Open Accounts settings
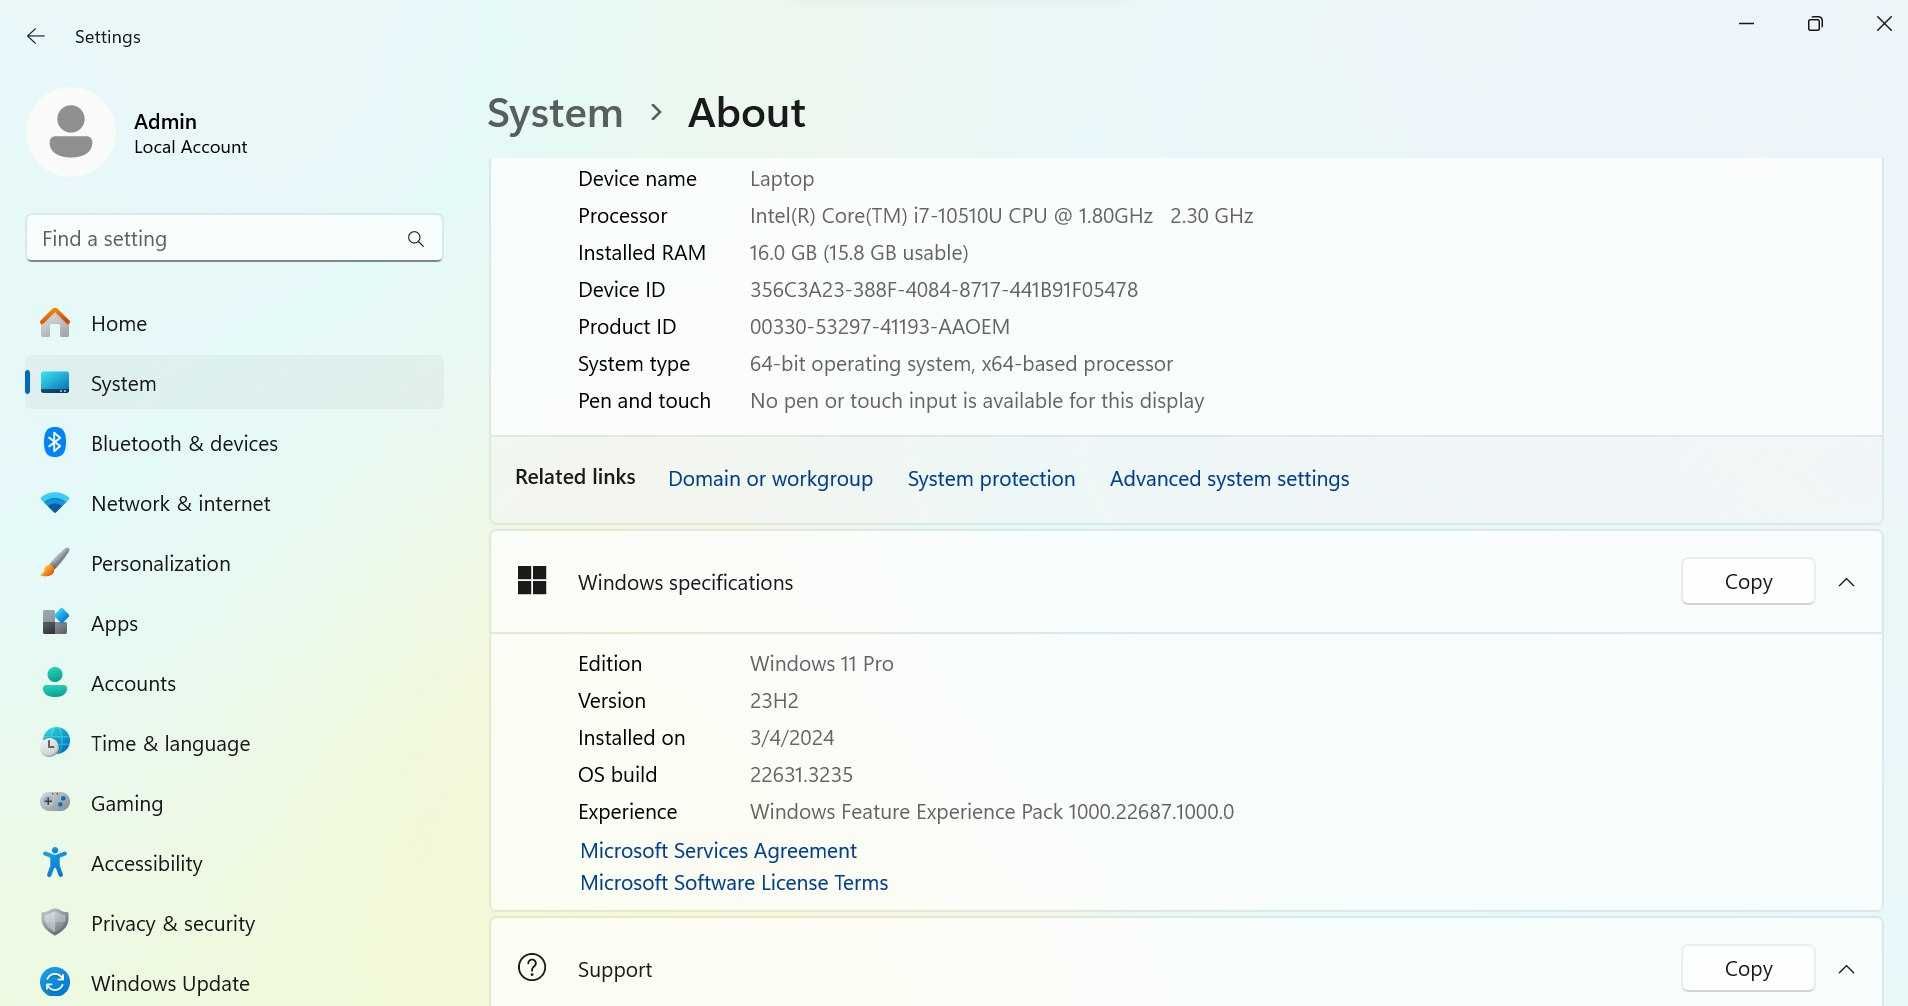 coord(234,683)
